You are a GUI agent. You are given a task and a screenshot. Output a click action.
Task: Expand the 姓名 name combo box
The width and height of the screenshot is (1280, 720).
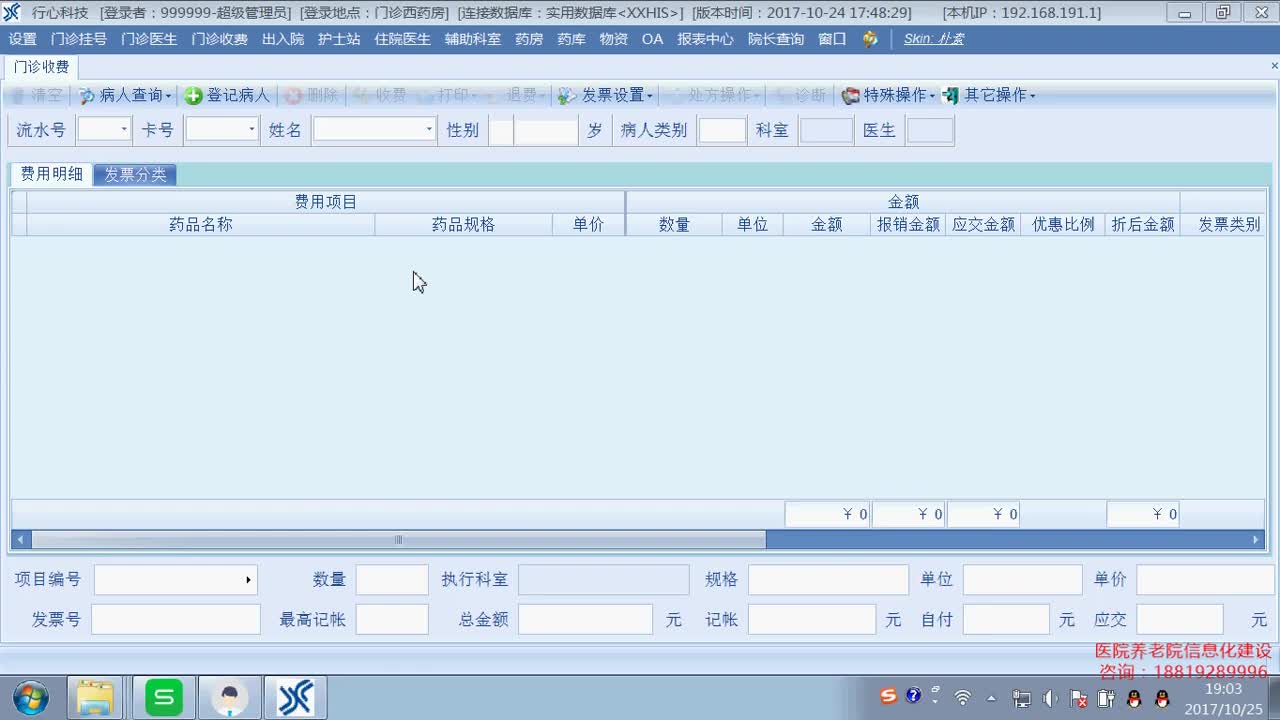coord(428,129)
